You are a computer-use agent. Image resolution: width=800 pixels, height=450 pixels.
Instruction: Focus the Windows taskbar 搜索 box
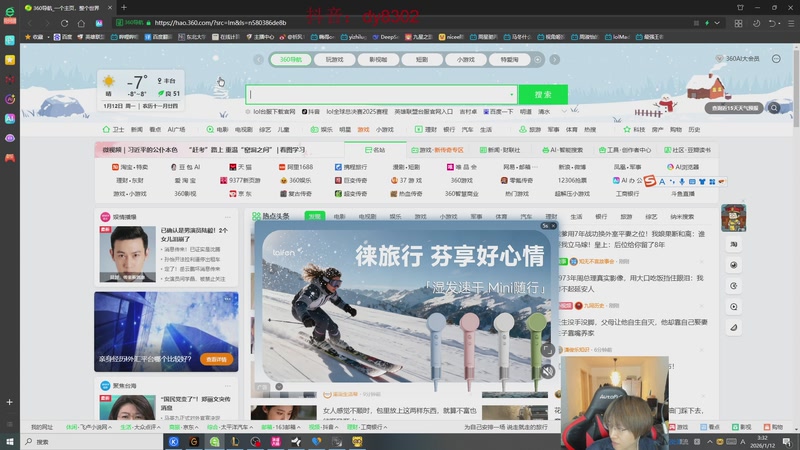(x=92, y=441)
